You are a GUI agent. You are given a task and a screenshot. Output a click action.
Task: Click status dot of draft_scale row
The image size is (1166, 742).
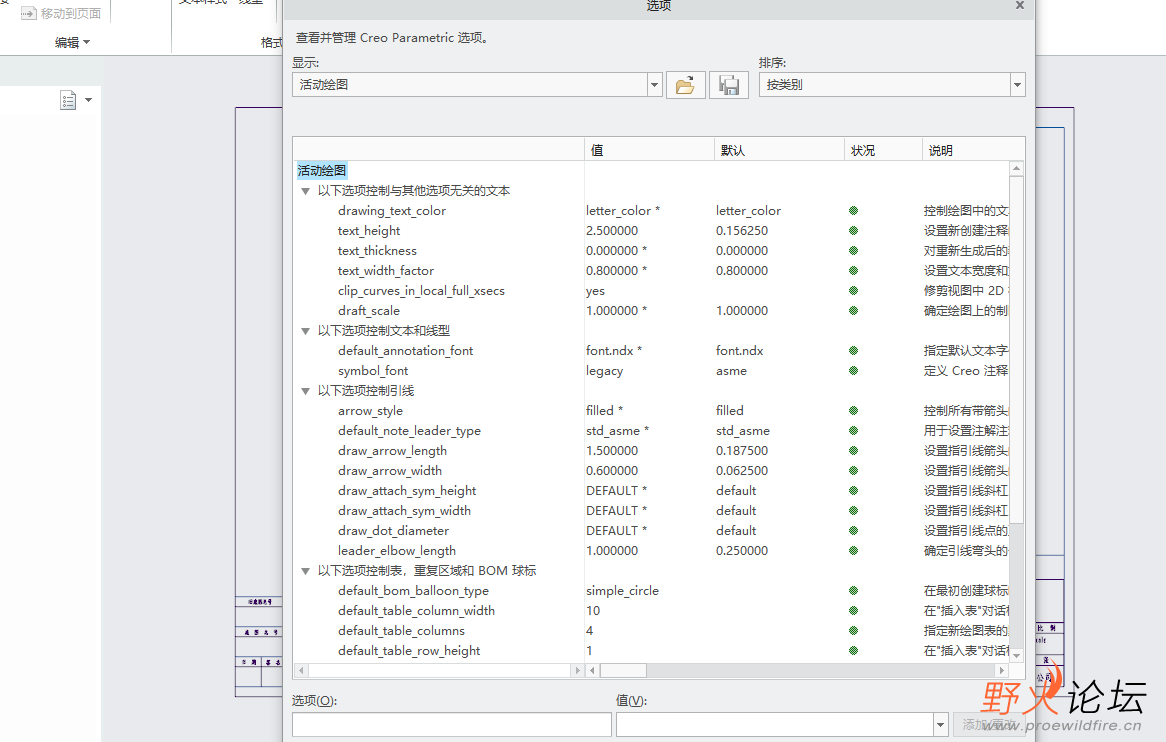pyautogui.click(x=854, y=311)
